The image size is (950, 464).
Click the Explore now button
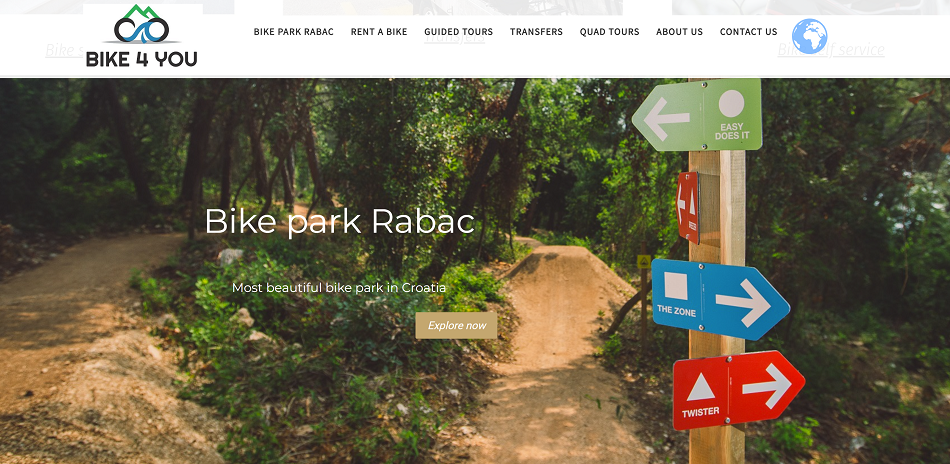[456, 325]
